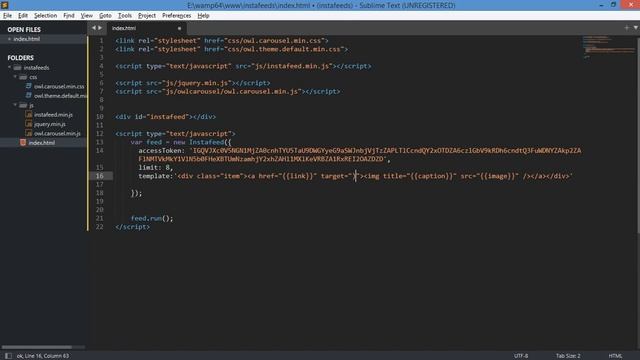Click line number 16 in gutter

[x=100, y=176]
